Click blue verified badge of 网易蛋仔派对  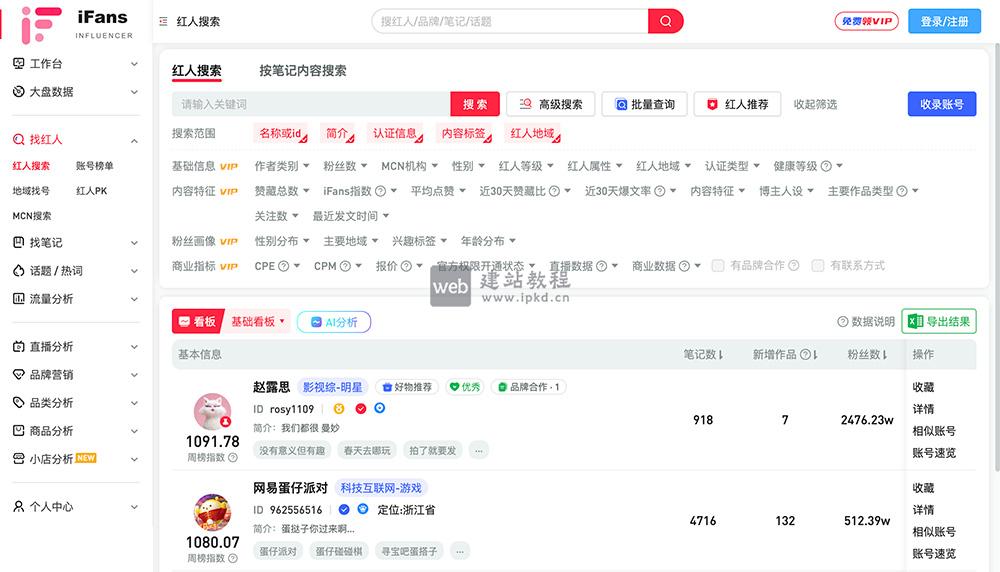click(x=344, y=509)
